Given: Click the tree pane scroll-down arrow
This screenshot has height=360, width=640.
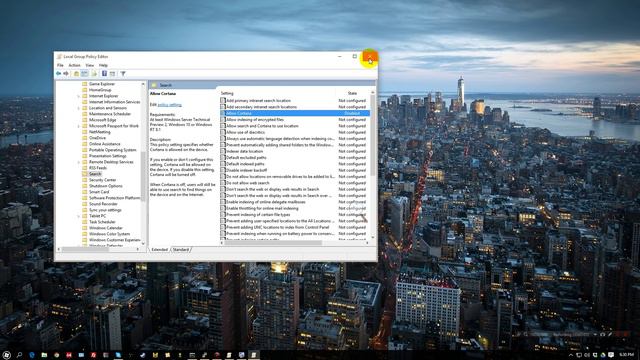Looking at the screenshot, I should 143,244.
